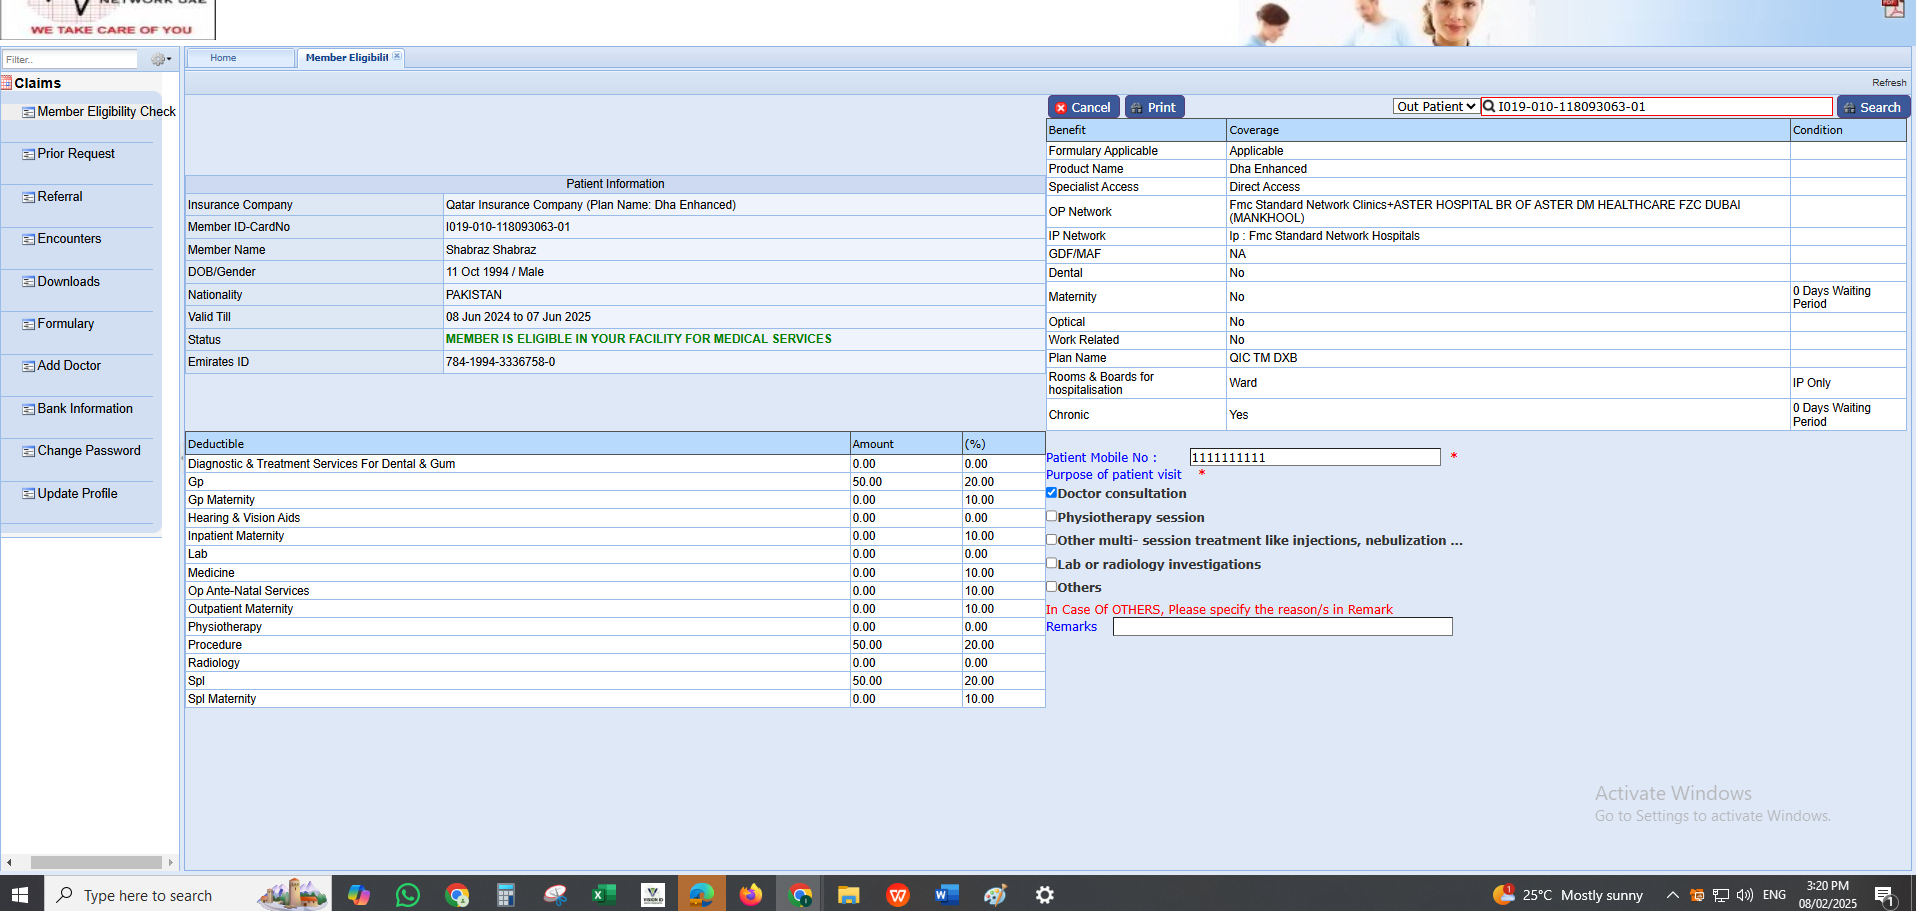Screen dimensions: 1916x911
Task: Print the eligibility details
Action: pyautogui.click(x=1154, y=107)
